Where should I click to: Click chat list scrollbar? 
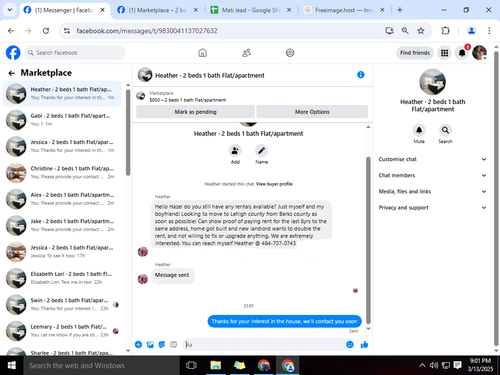128,132
